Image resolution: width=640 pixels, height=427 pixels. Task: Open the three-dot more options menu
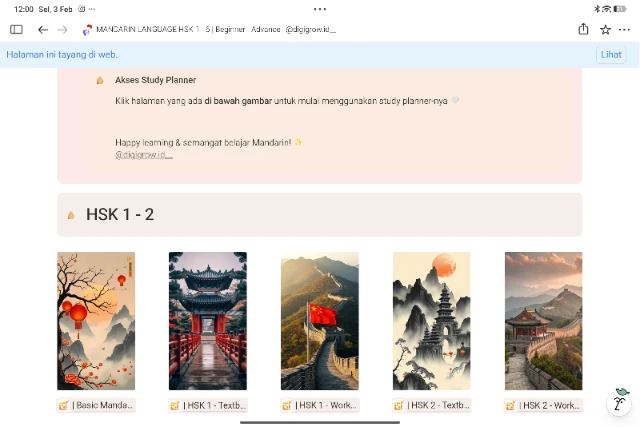coord(625,30)
